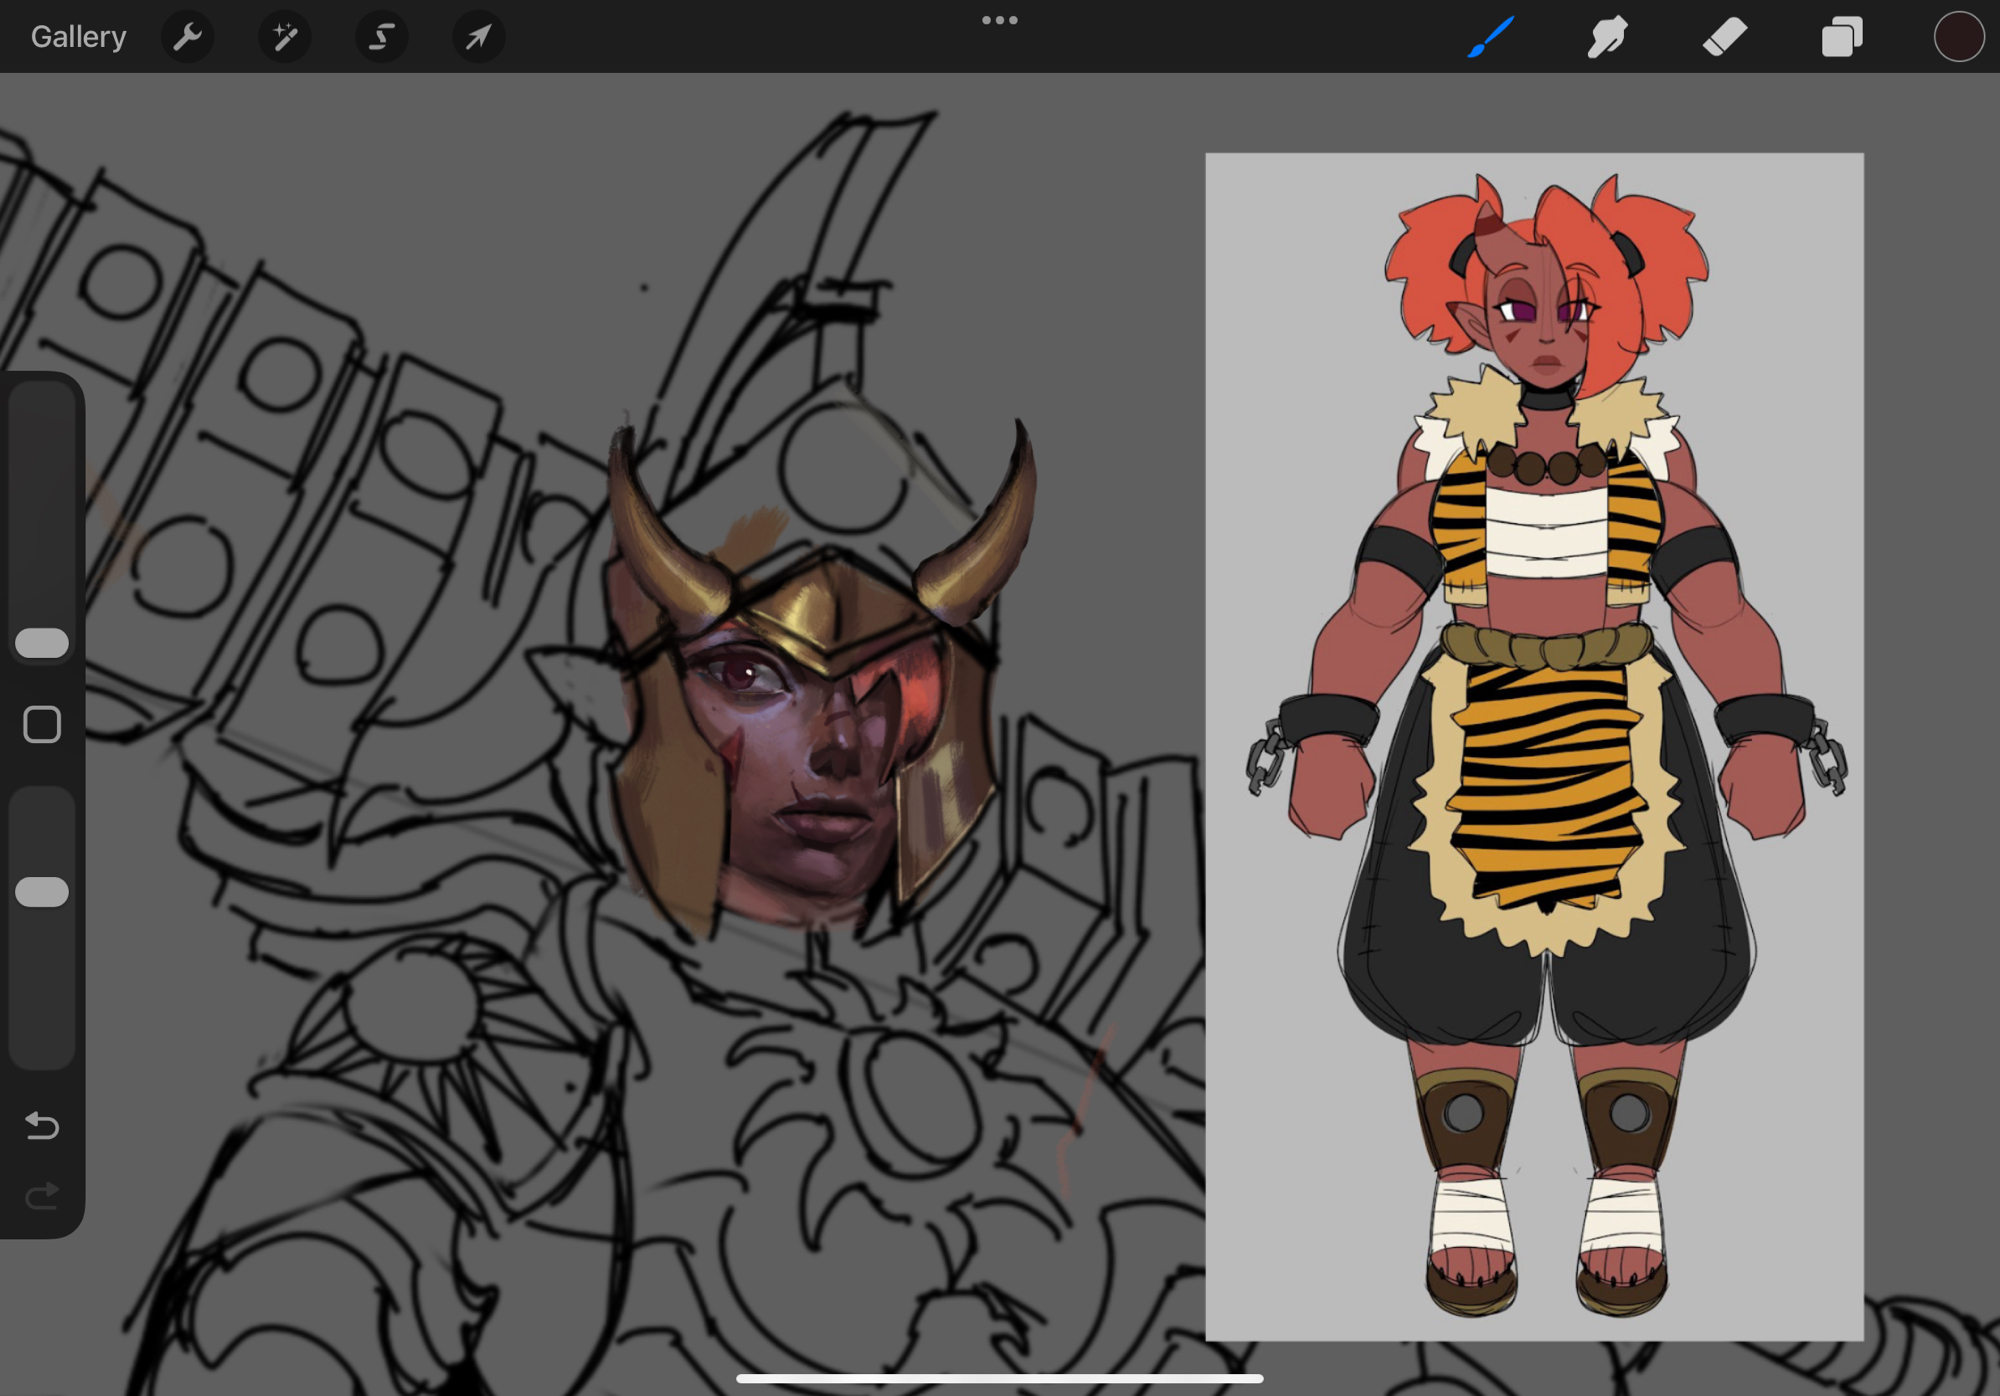Viewport: 2000px width, 1396px height.
Task: Click the brush size slider handle
Action: [42, 643]
